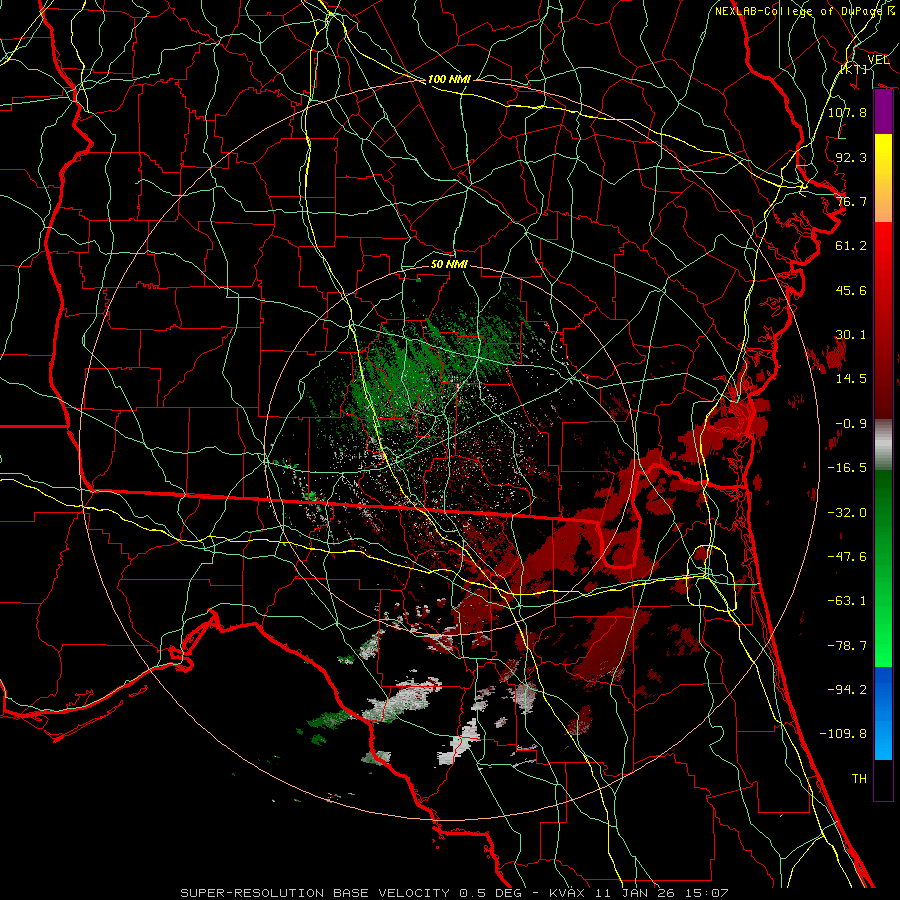Image resolution: width=900 pixels, height=900 pixels.
Task: Click the -94.2 value on the velocity scale
Action: 847,690
